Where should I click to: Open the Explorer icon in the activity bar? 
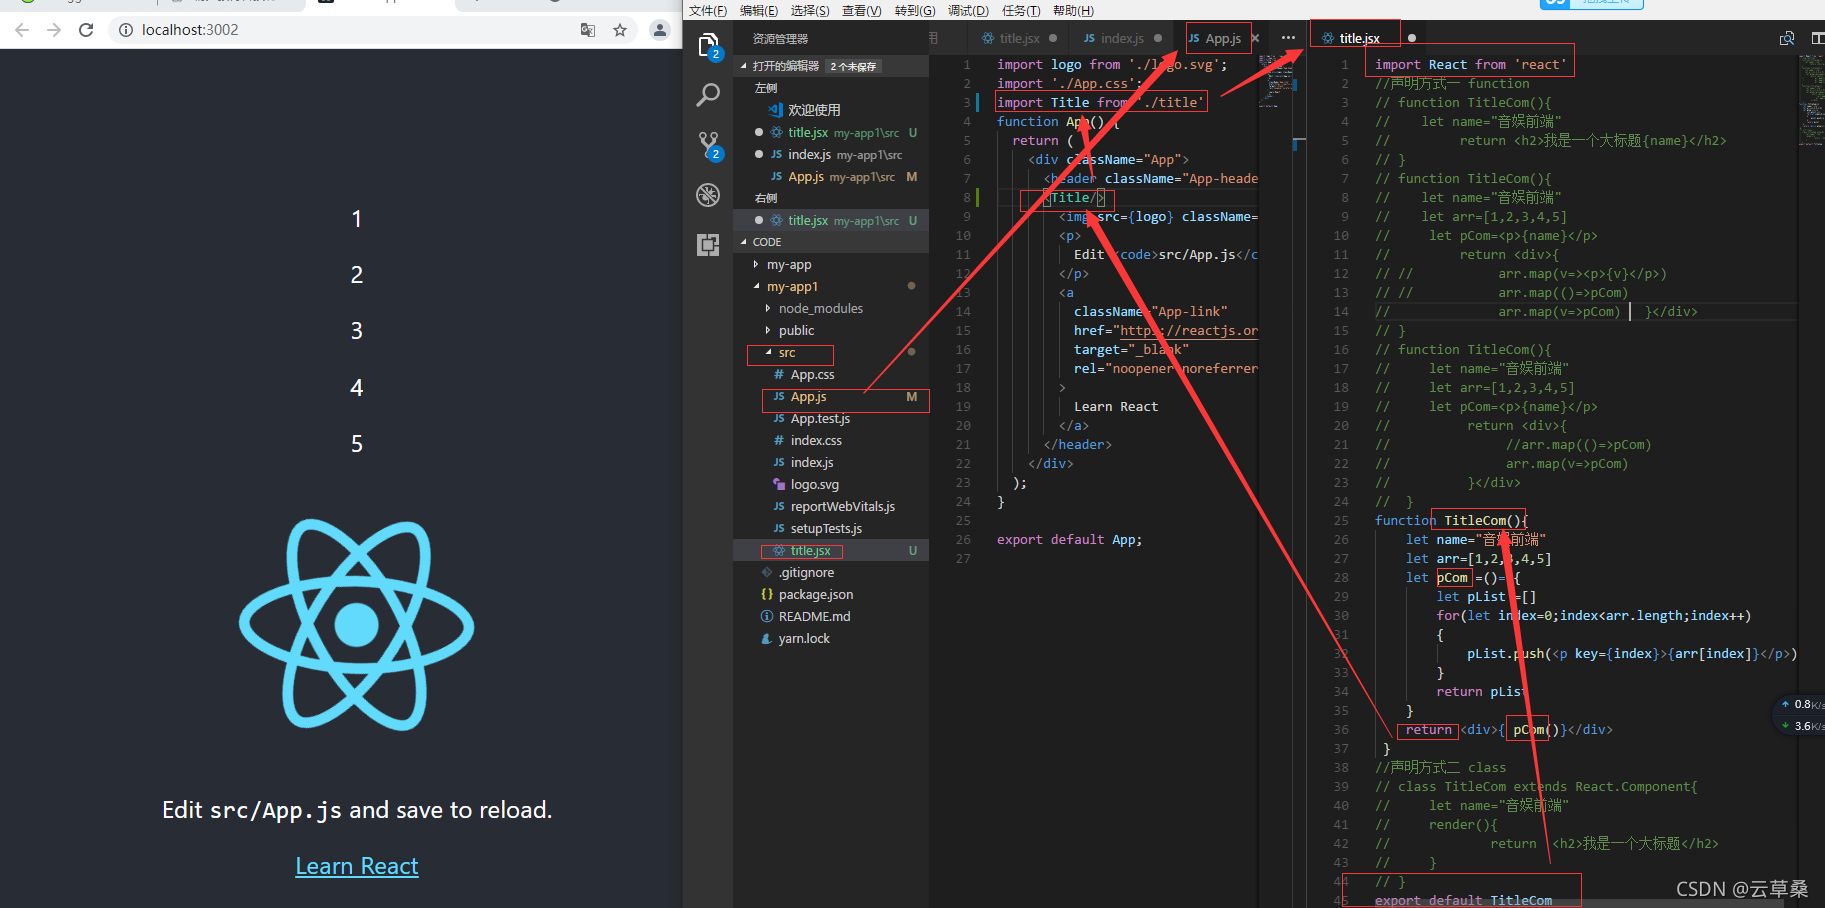[709, 47]
